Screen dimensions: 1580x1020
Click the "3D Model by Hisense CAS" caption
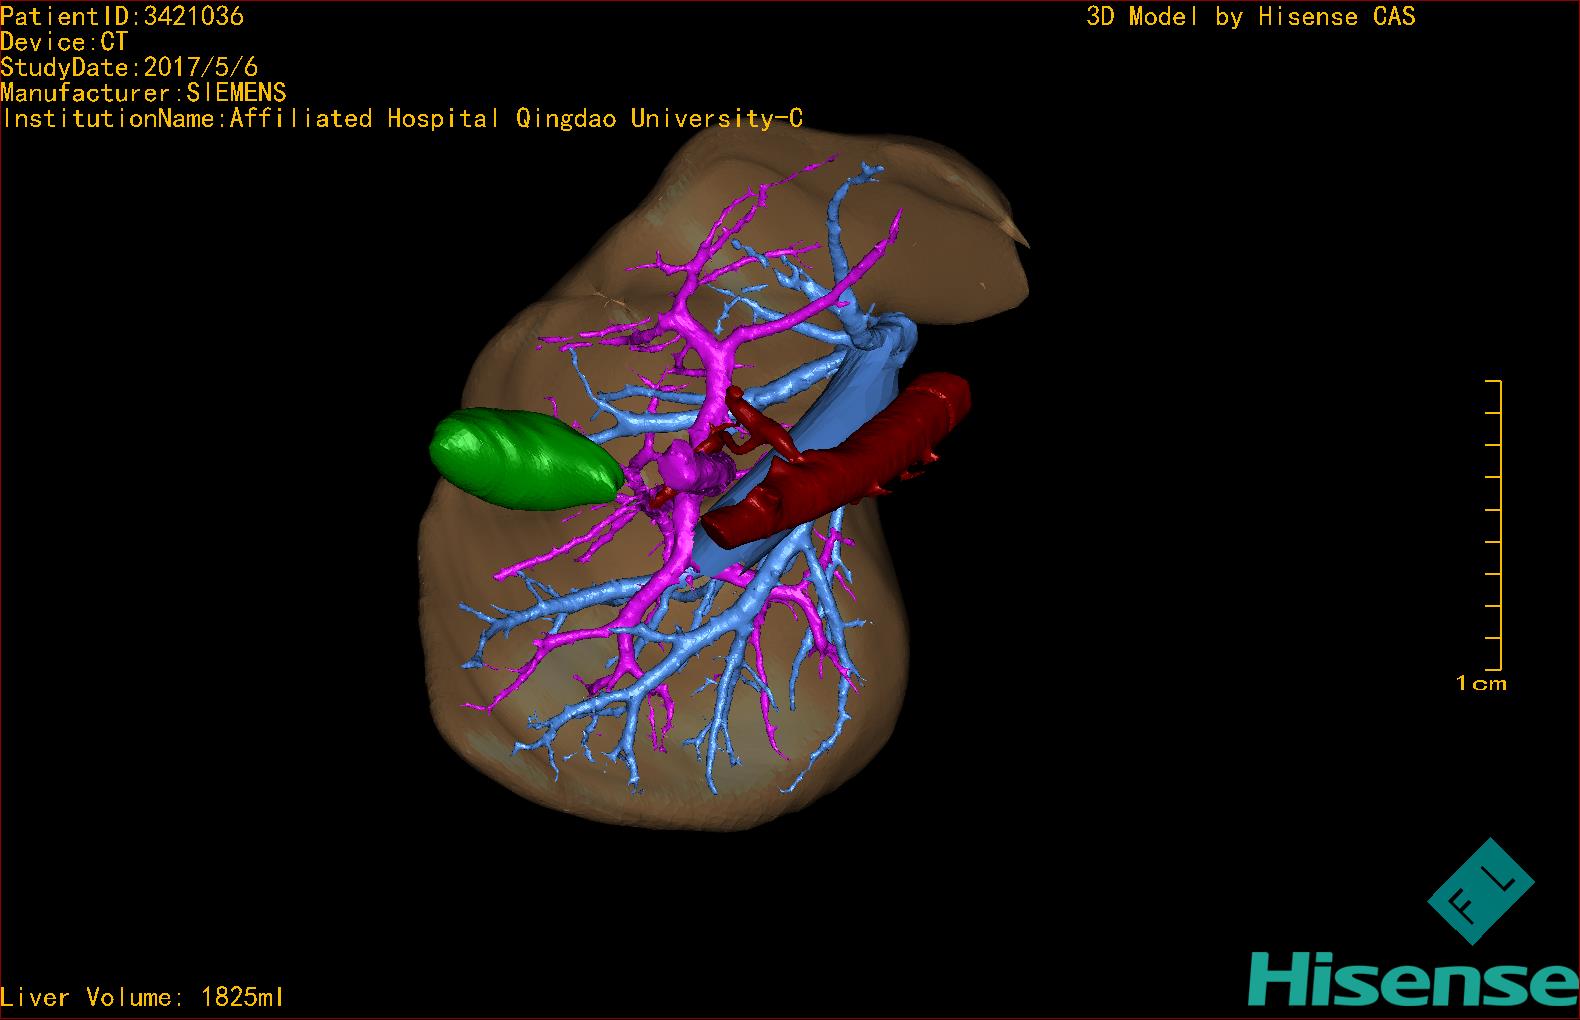[1250, 17]
